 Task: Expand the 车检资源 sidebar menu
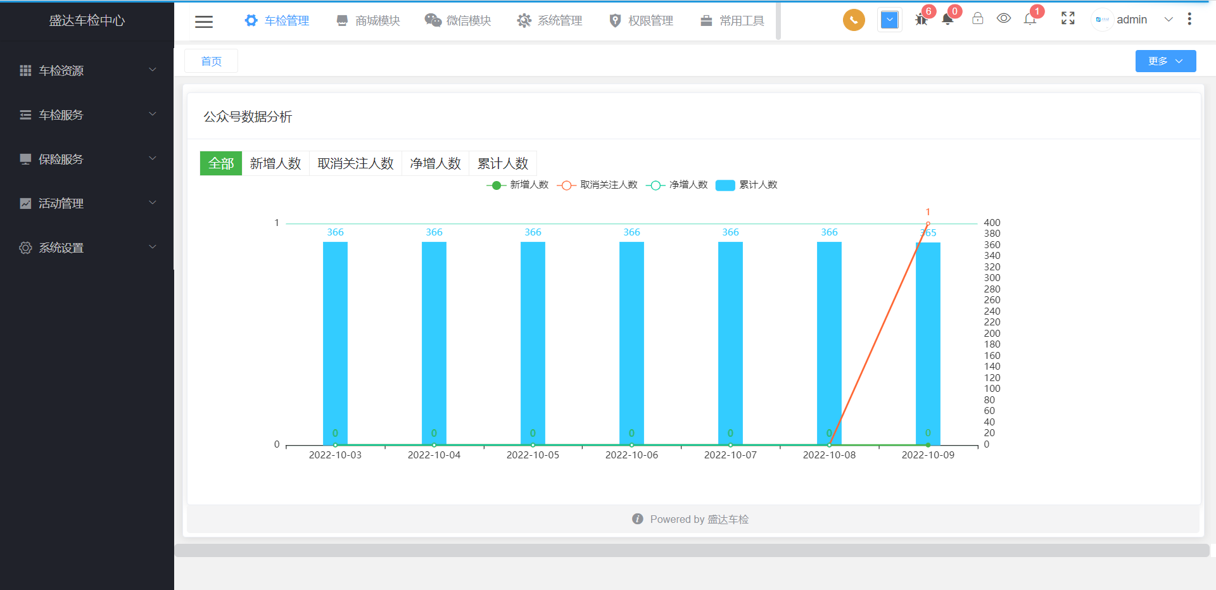tap(87, 71)
